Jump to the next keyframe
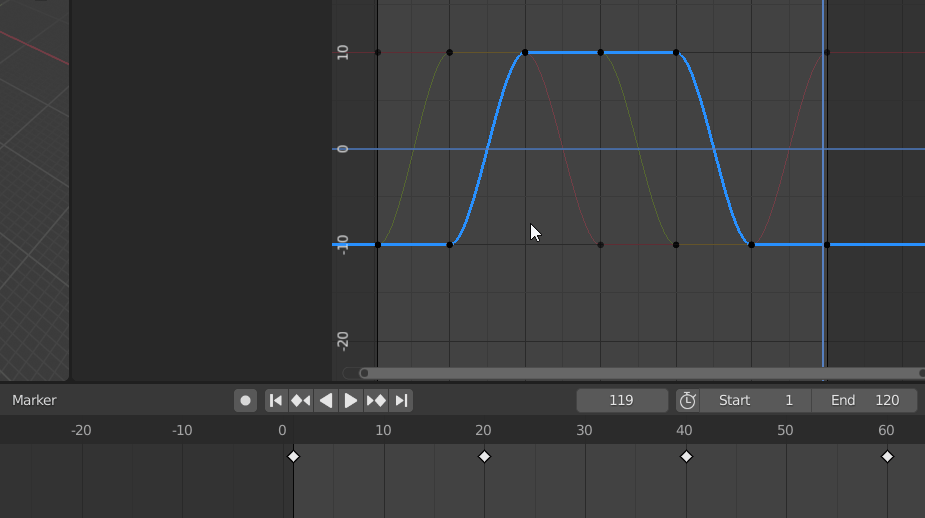The height and width of the screenshot is (518, 925). 376,401
